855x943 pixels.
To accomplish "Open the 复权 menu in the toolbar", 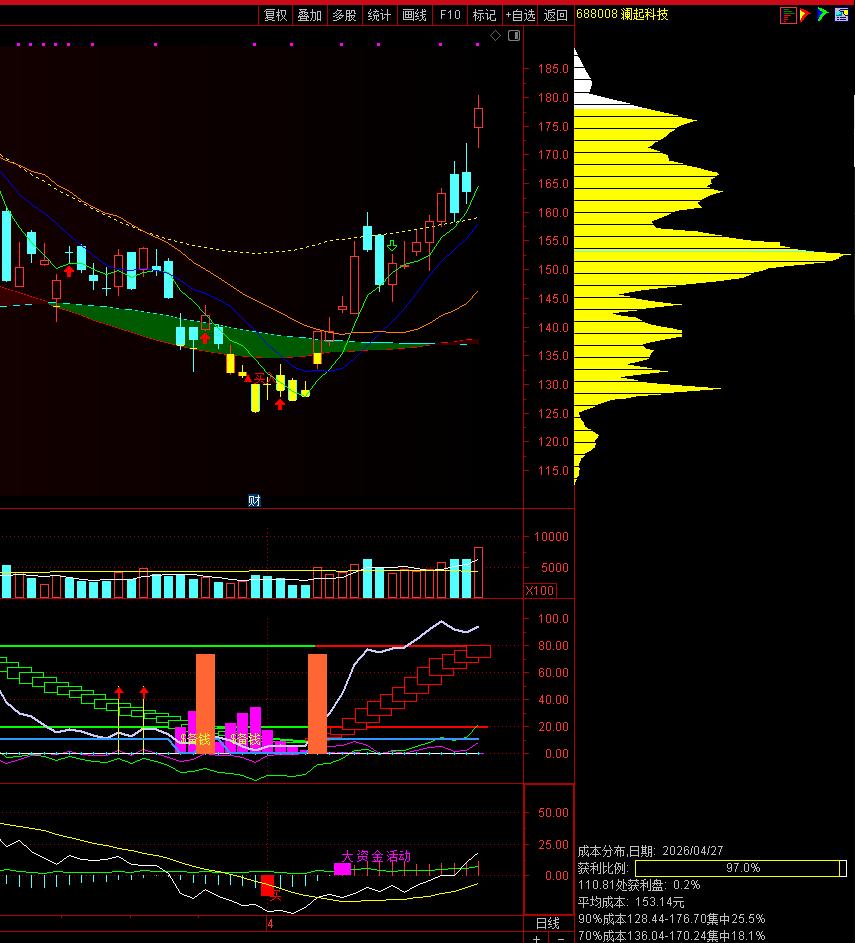I will [275, 15].
